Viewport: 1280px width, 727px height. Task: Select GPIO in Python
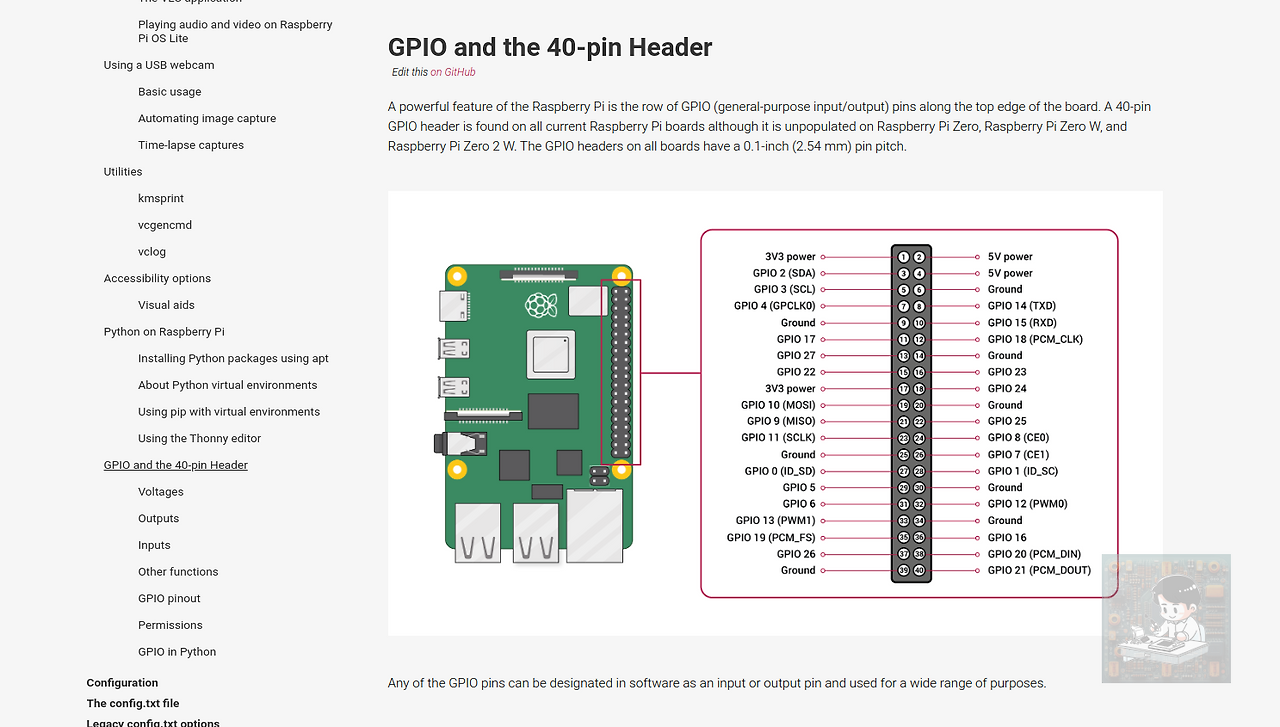pos(177,651)
